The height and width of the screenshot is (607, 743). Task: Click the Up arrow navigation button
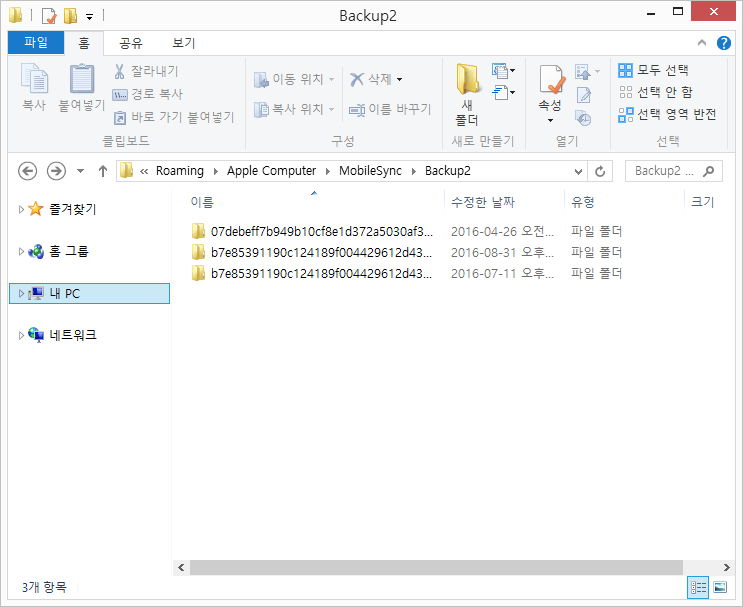[x=103, y=171]
